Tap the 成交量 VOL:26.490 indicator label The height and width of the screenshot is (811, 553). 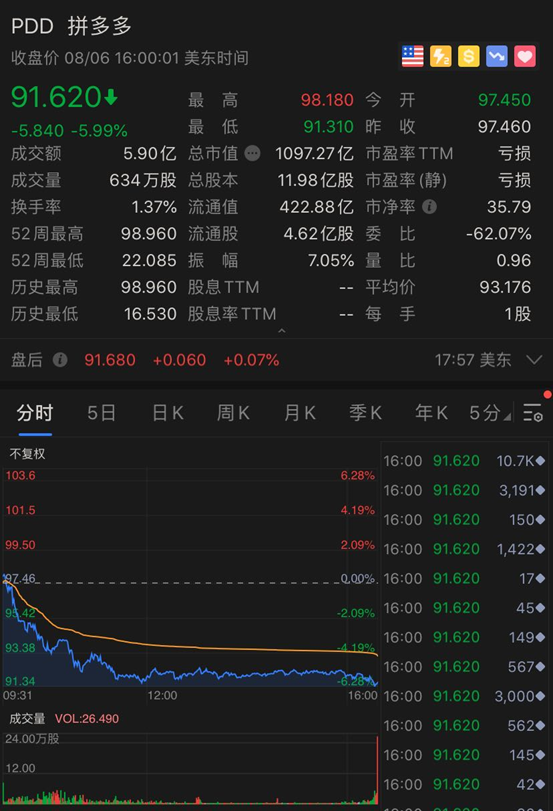64,718
